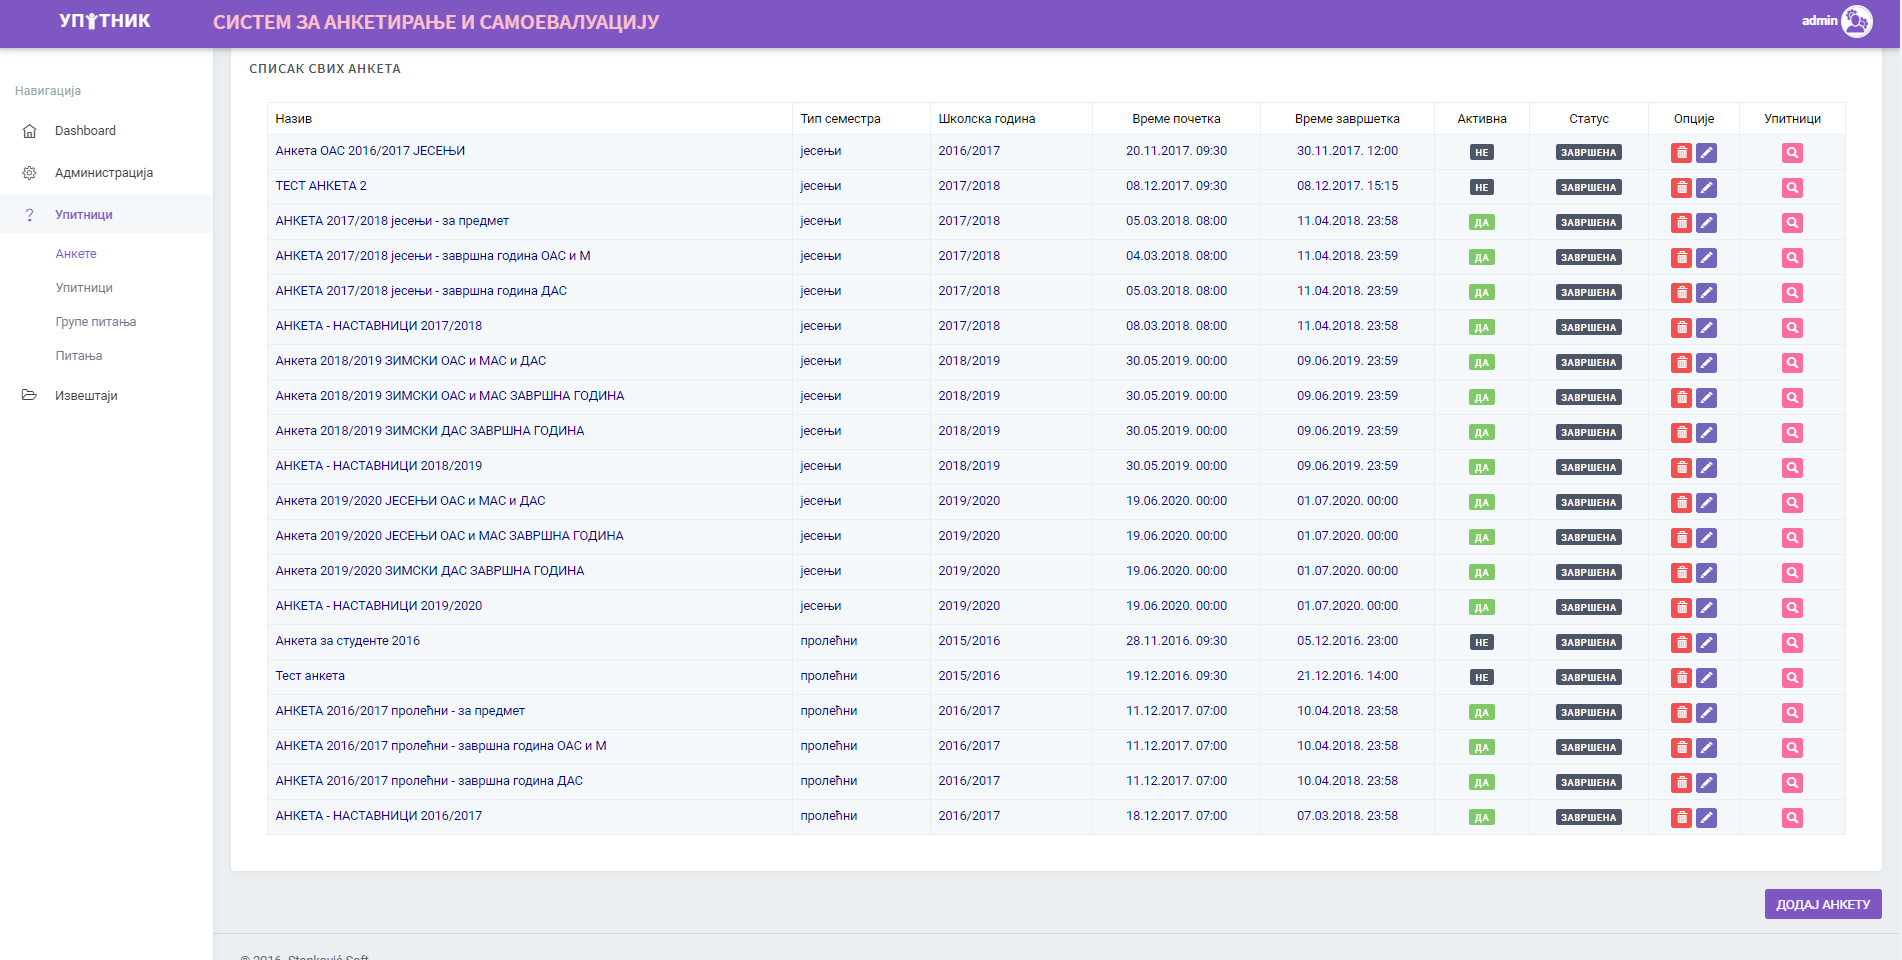Open magnifier icon for 'АНКЕТА - НАСТАВНИЦИ 2016/2017'
Image resolution: width=1902 pixels, height=960 pixels.
tap(1792, 818)
